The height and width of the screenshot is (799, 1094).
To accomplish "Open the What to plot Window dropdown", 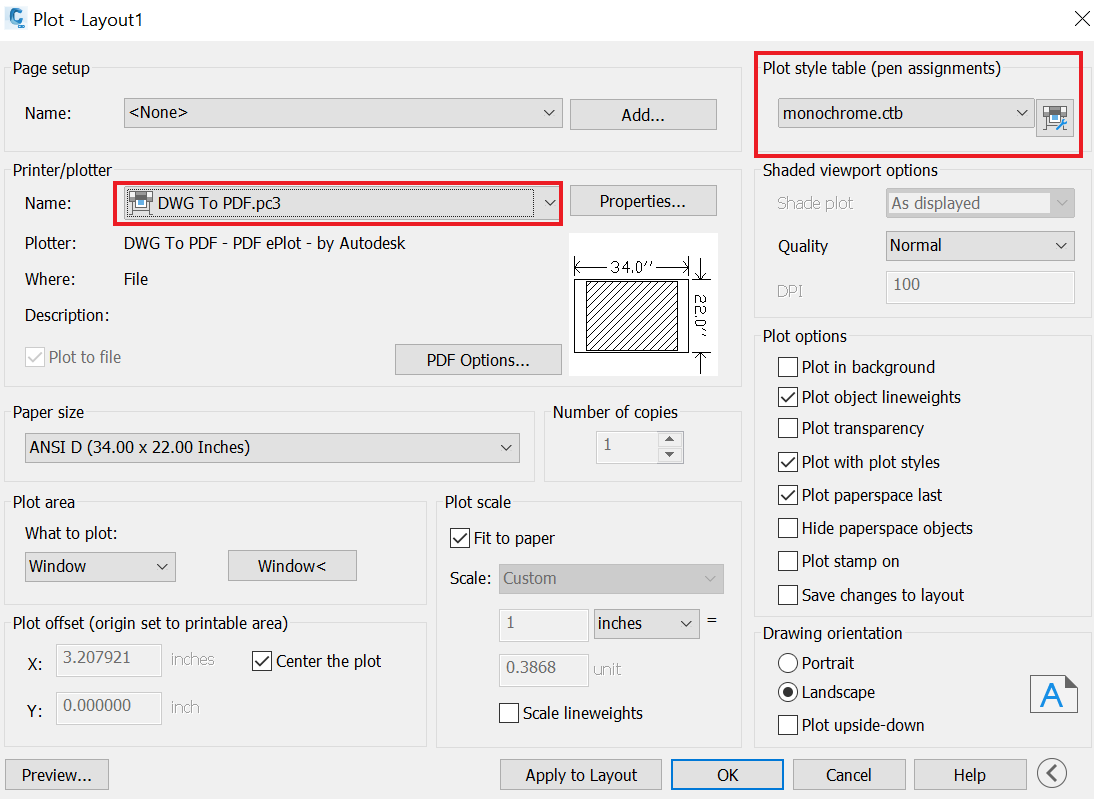I will pyautogui.click(x=100, y=567).
